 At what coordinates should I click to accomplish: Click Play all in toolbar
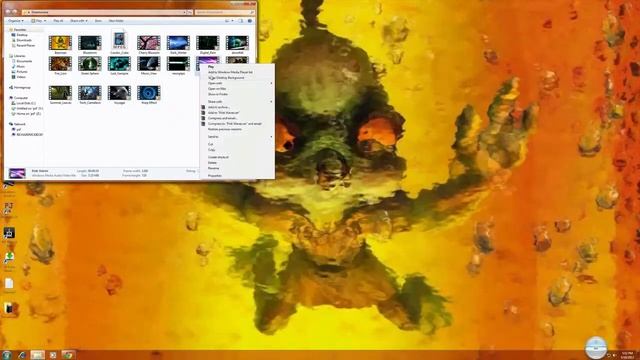[58, 21]
